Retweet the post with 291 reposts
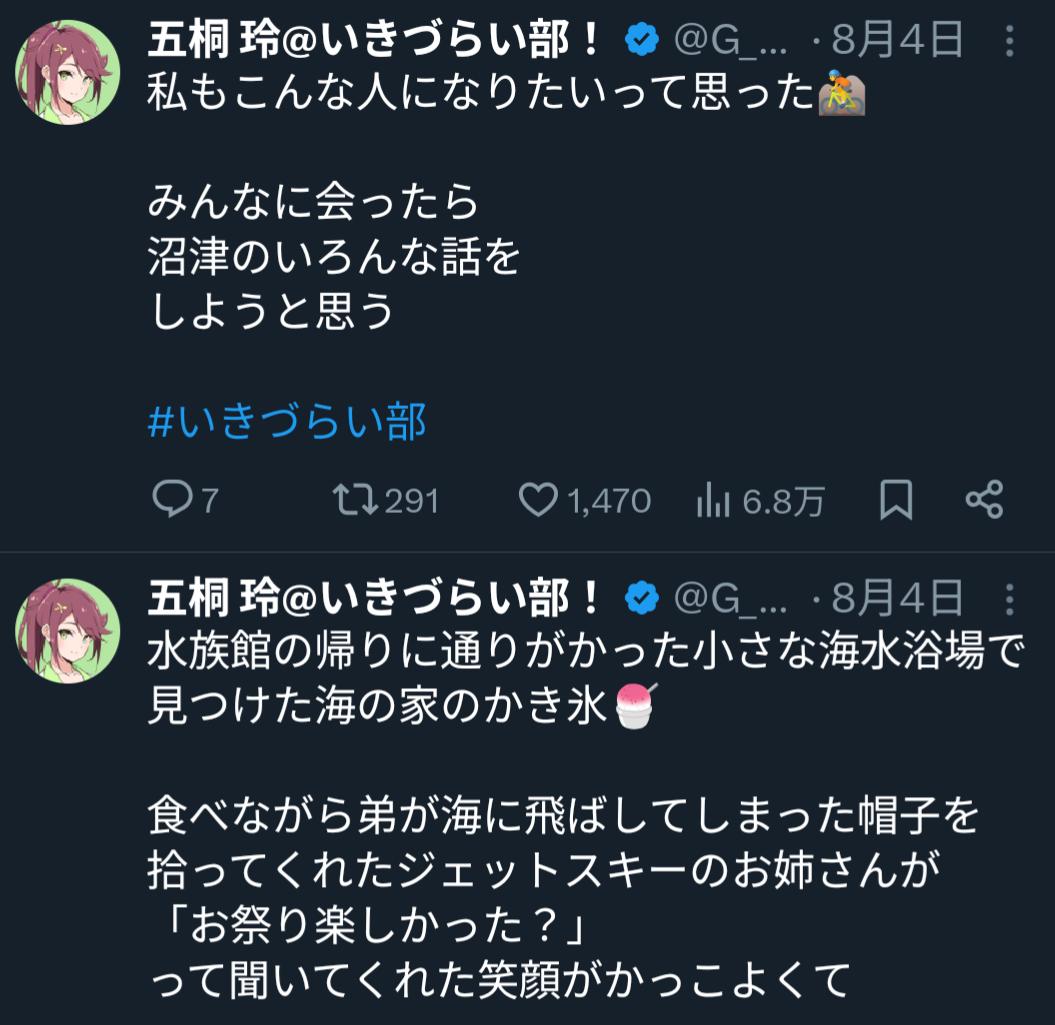The height and width of the screenshot is (1025, 1055). tap(355, 500)
